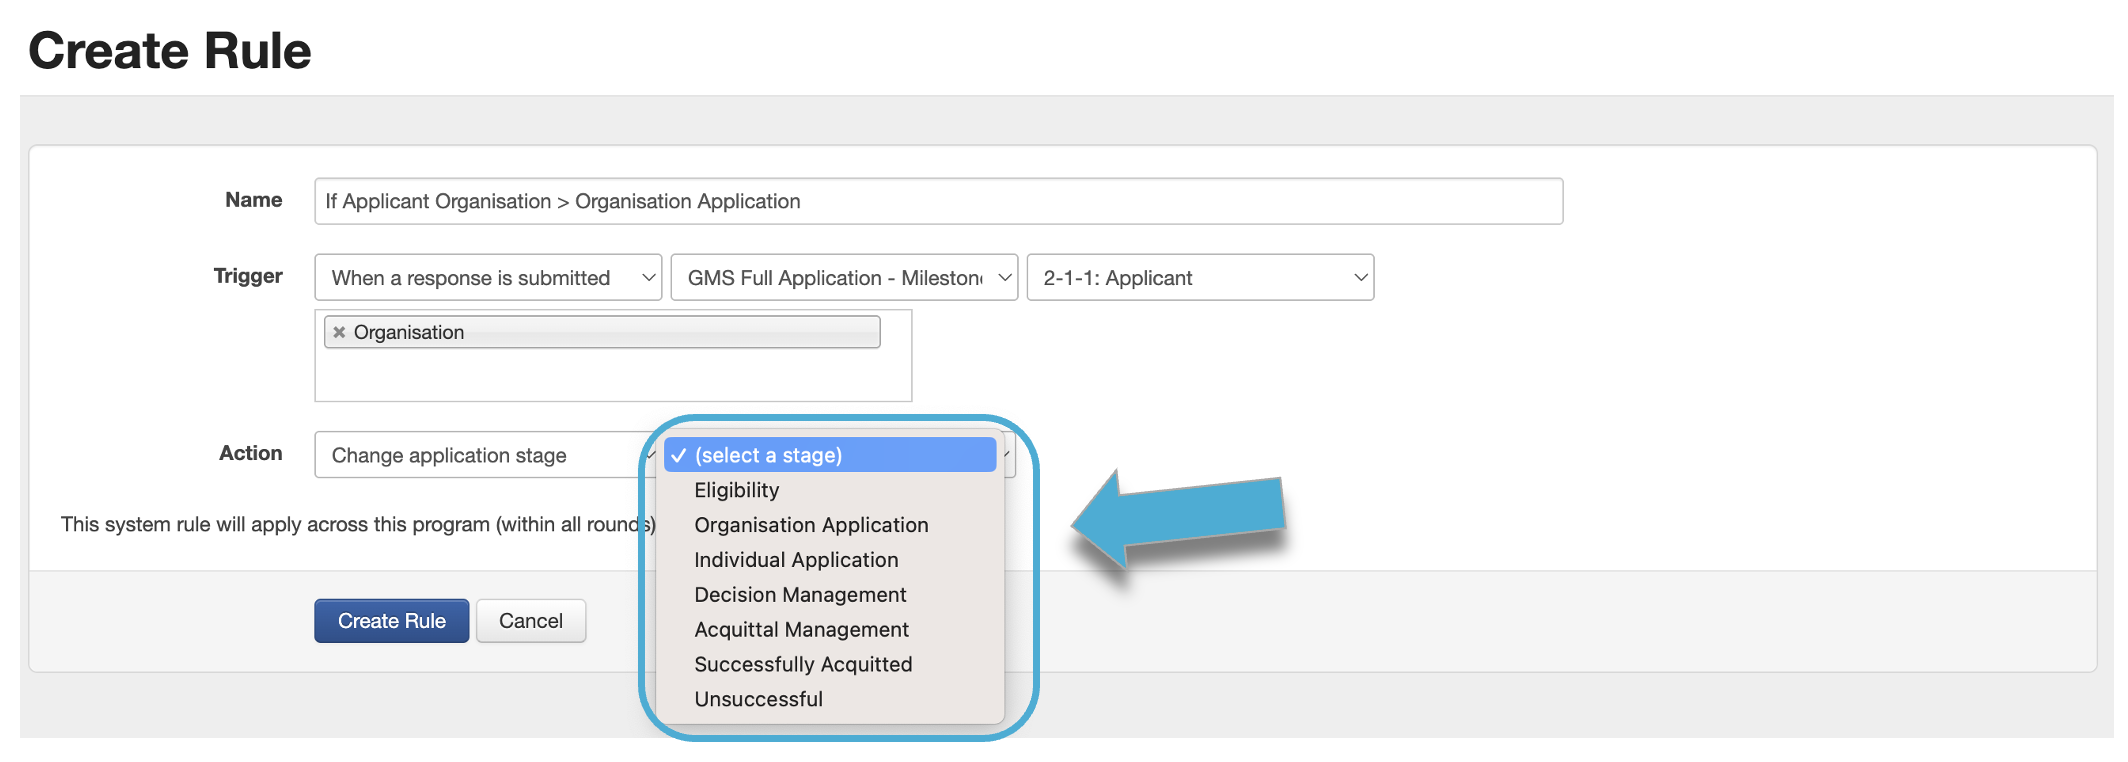Click the Cancel button
The width and height of the screenshot is (2128, 762).
[x=530, y=621]
